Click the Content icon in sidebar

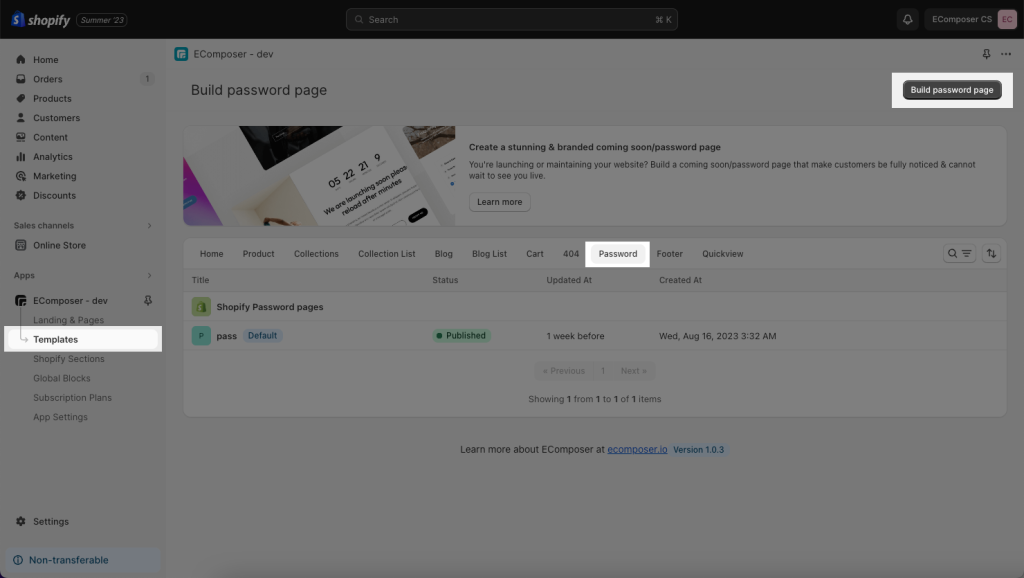point(21,137)
